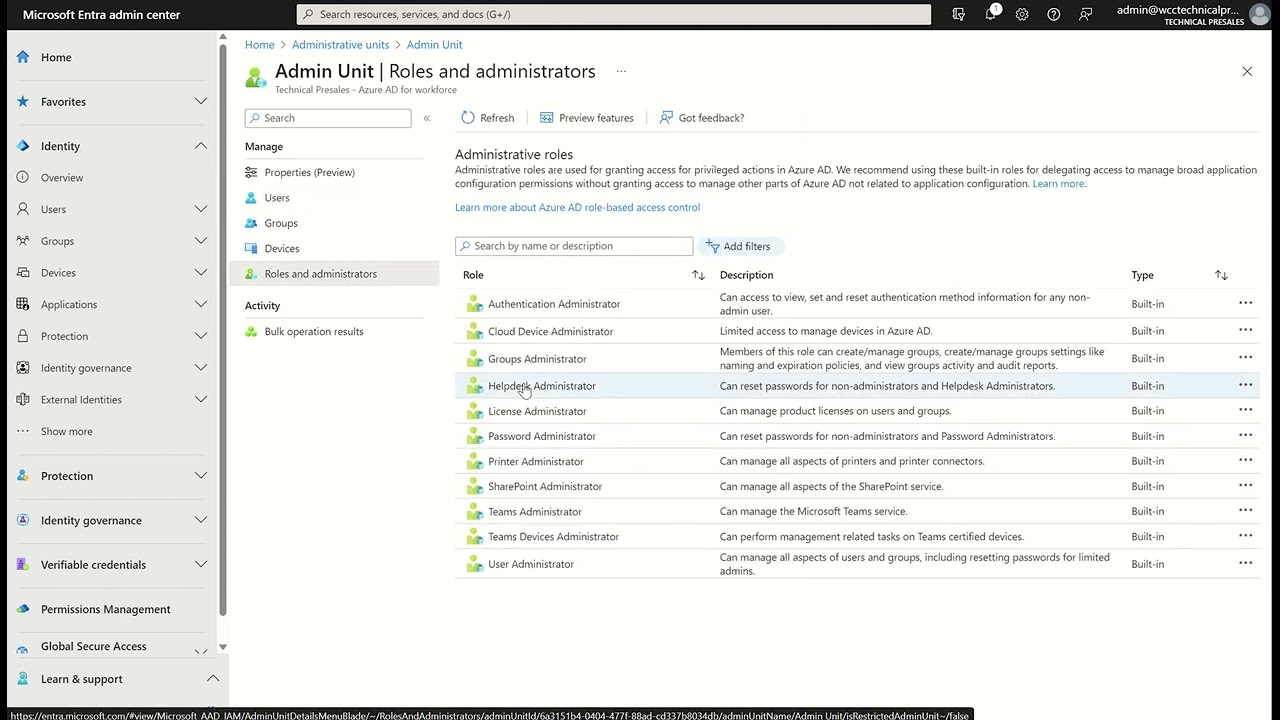Sort the table by Type column arrows
The image size is (1280, 720).
1221,275
